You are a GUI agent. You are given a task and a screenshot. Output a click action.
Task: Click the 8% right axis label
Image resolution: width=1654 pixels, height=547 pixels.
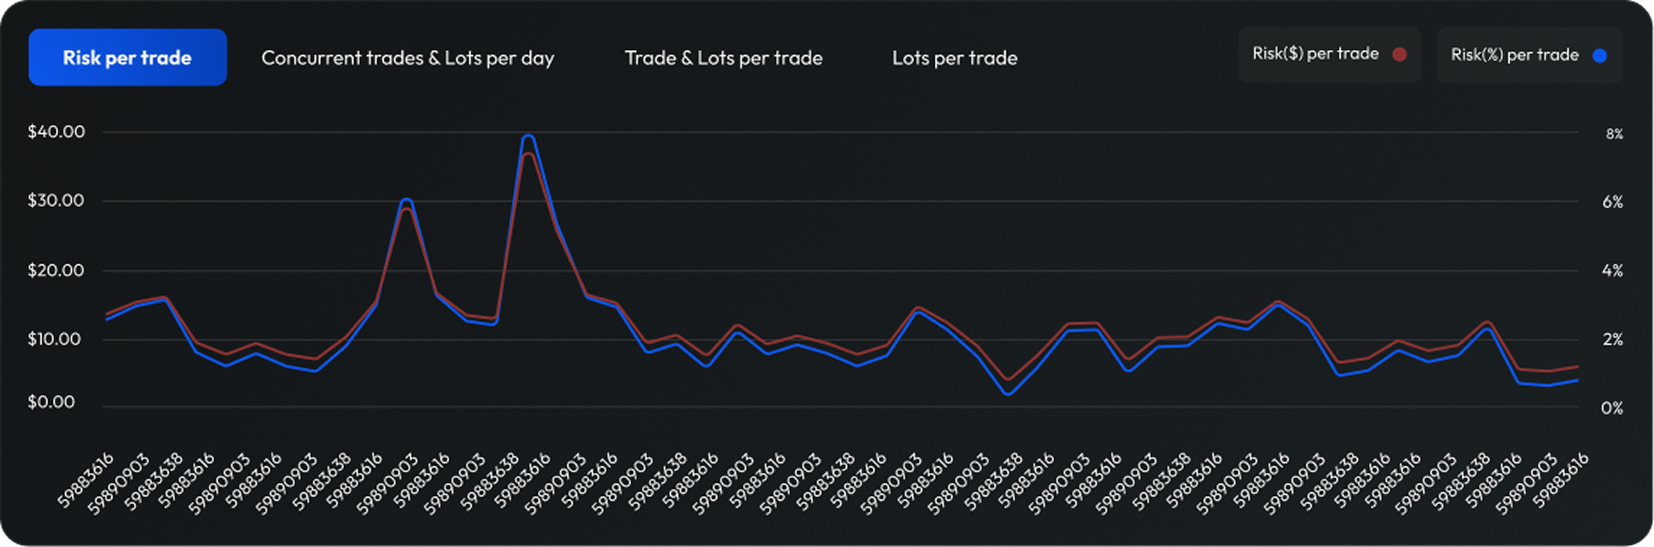click(x=1614, y=134)
